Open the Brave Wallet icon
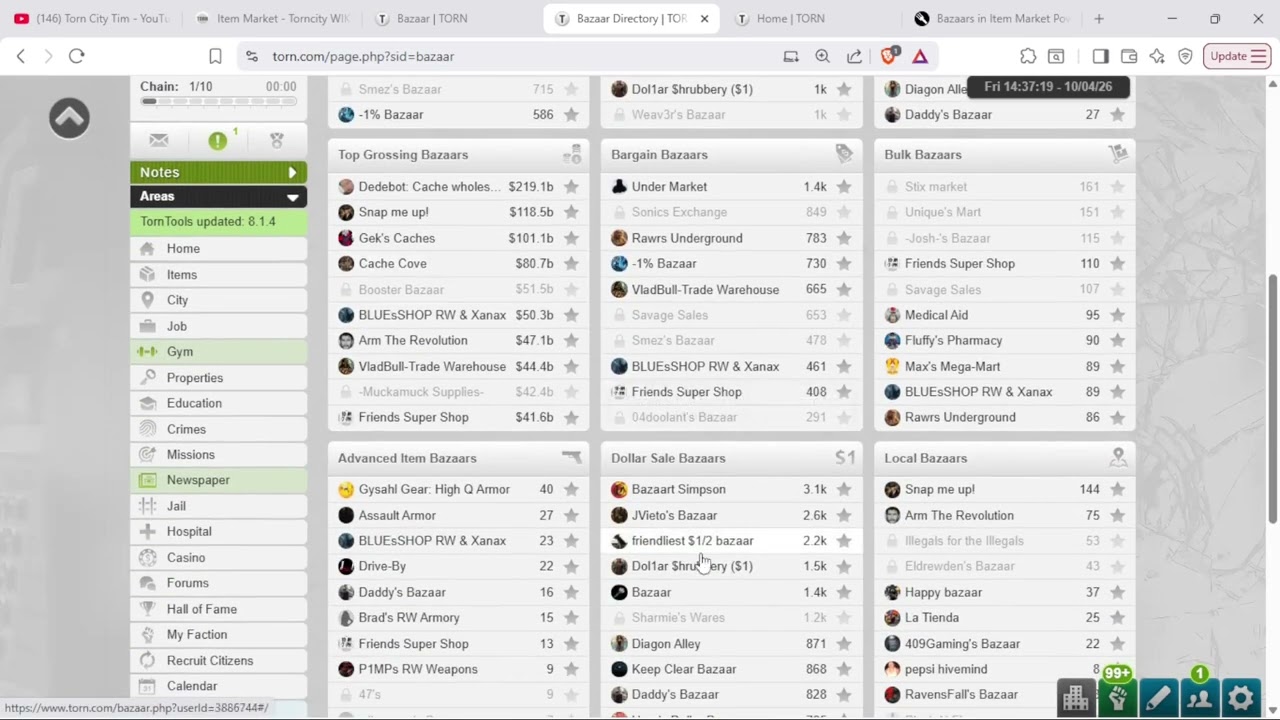Image resolution: width=1280 pixels, height=720 pixels. pyautogui.click(x=1129, y=56)
